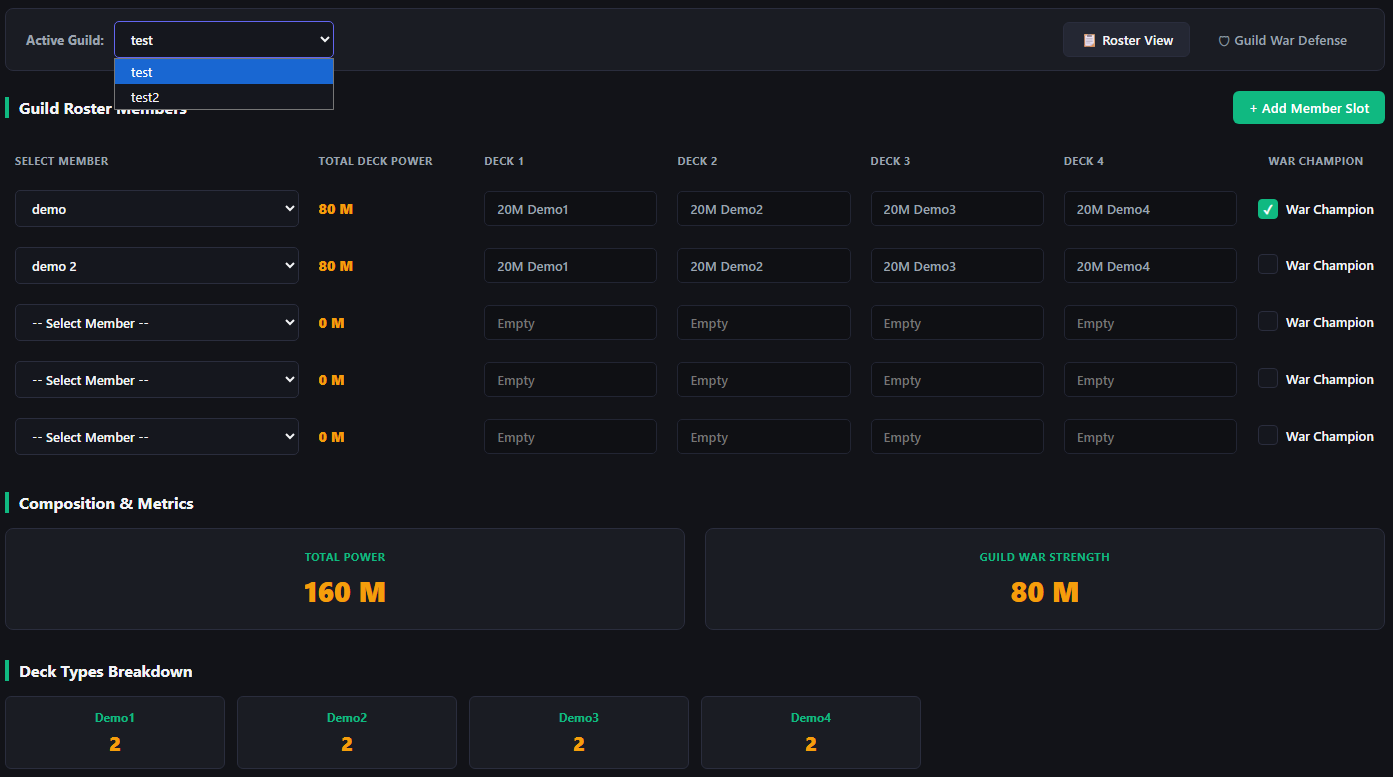Screen dimensions: 1393x777
Task: Select the Demo2 deck type card
Action: 347,733
